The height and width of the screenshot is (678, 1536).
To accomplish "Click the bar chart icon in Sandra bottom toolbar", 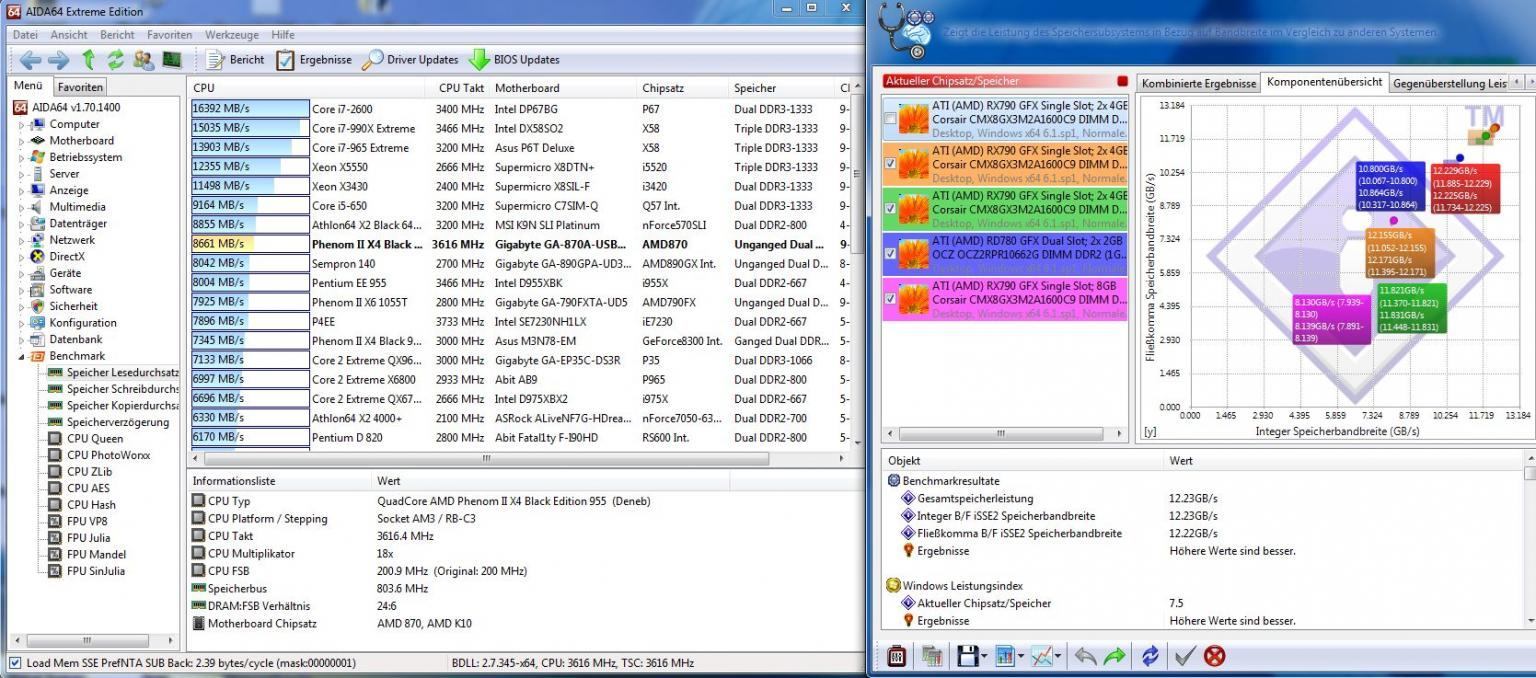I will (x=1004, y=657).
